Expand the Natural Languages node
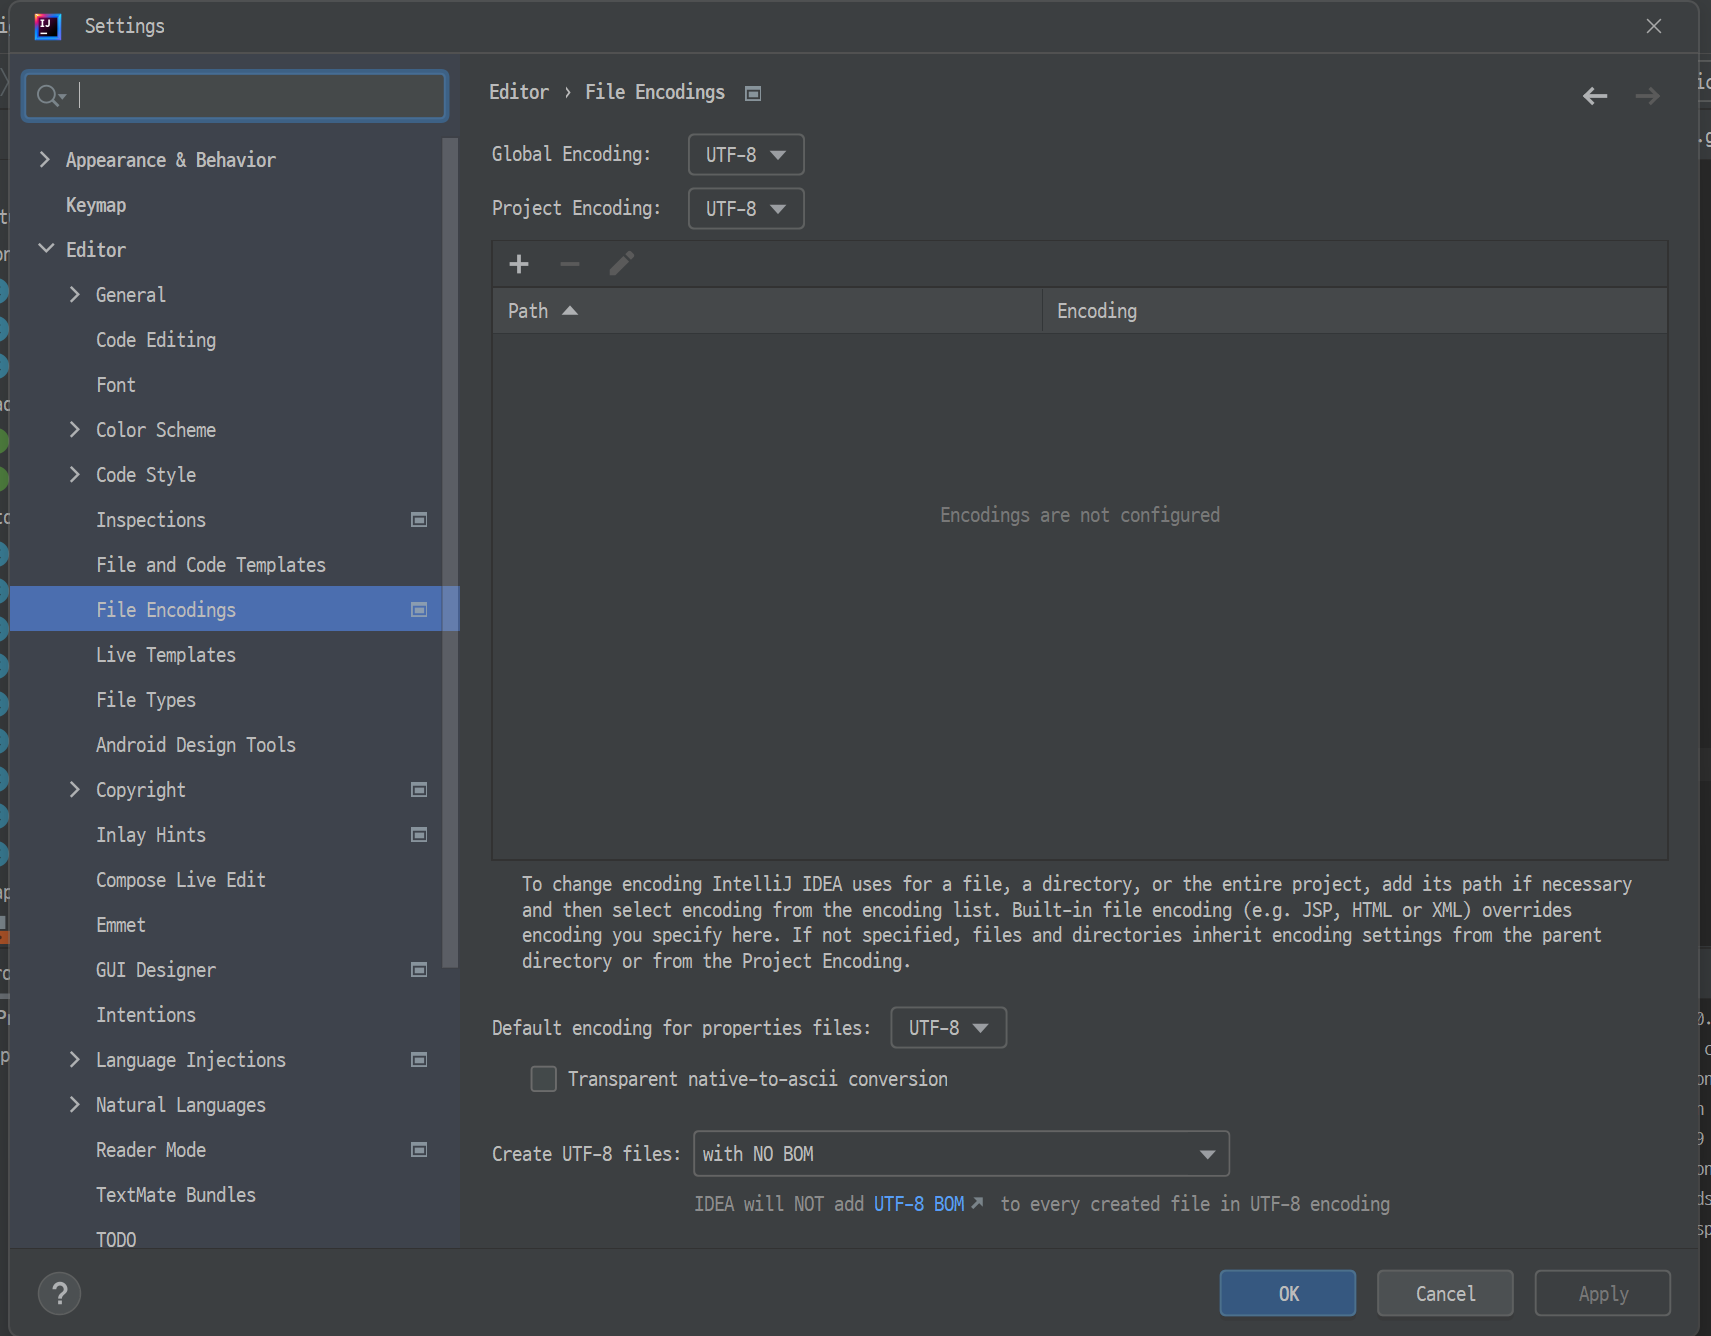This screenshot has height=1336, width=1711. click(x=74, y=1104)
